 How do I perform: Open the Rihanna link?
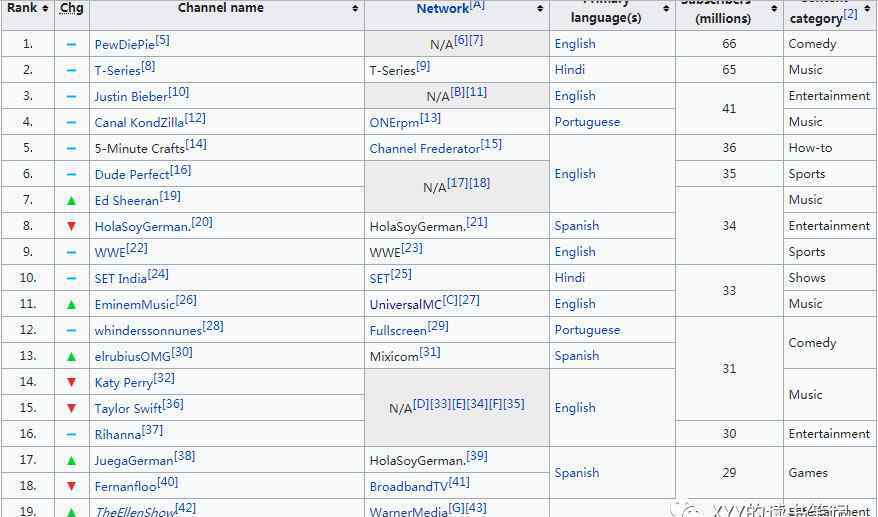tap(118, 435)
